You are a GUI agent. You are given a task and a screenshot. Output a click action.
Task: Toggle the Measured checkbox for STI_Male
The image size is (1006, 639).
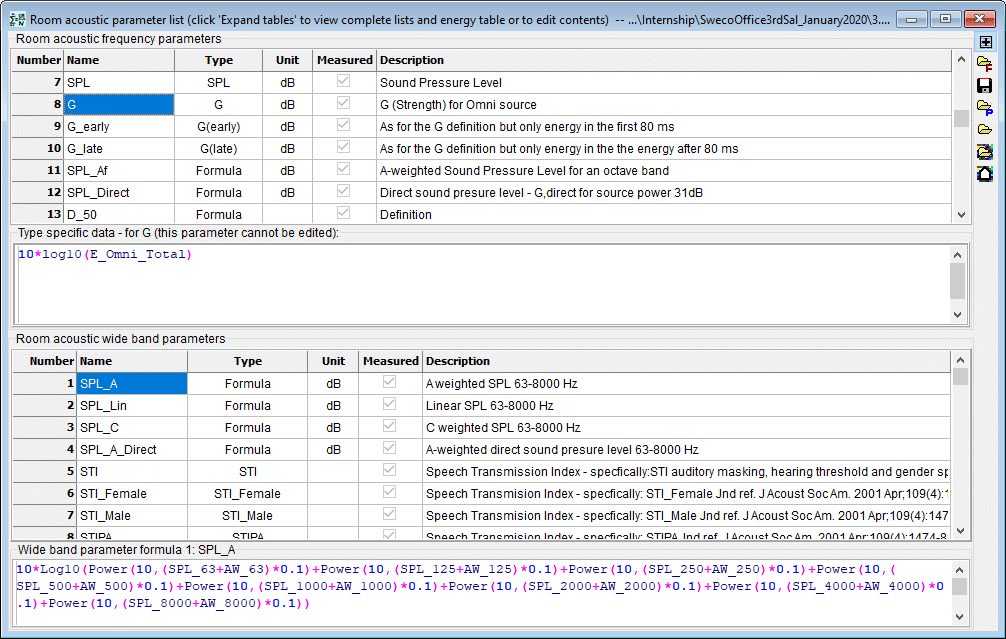point(389,514)
